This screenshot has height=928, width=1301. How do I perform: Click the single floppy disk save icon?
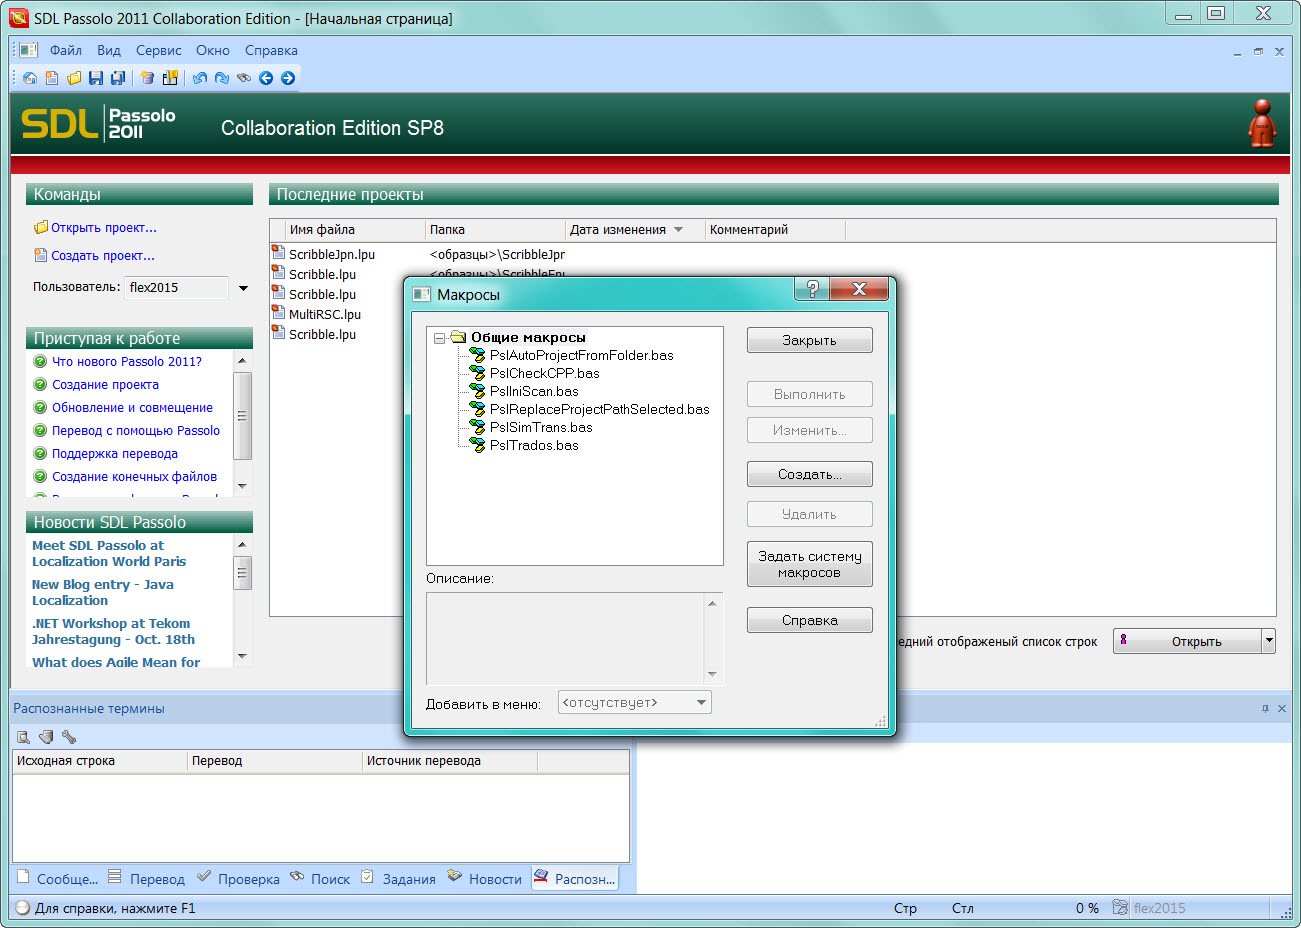(96, 78)
